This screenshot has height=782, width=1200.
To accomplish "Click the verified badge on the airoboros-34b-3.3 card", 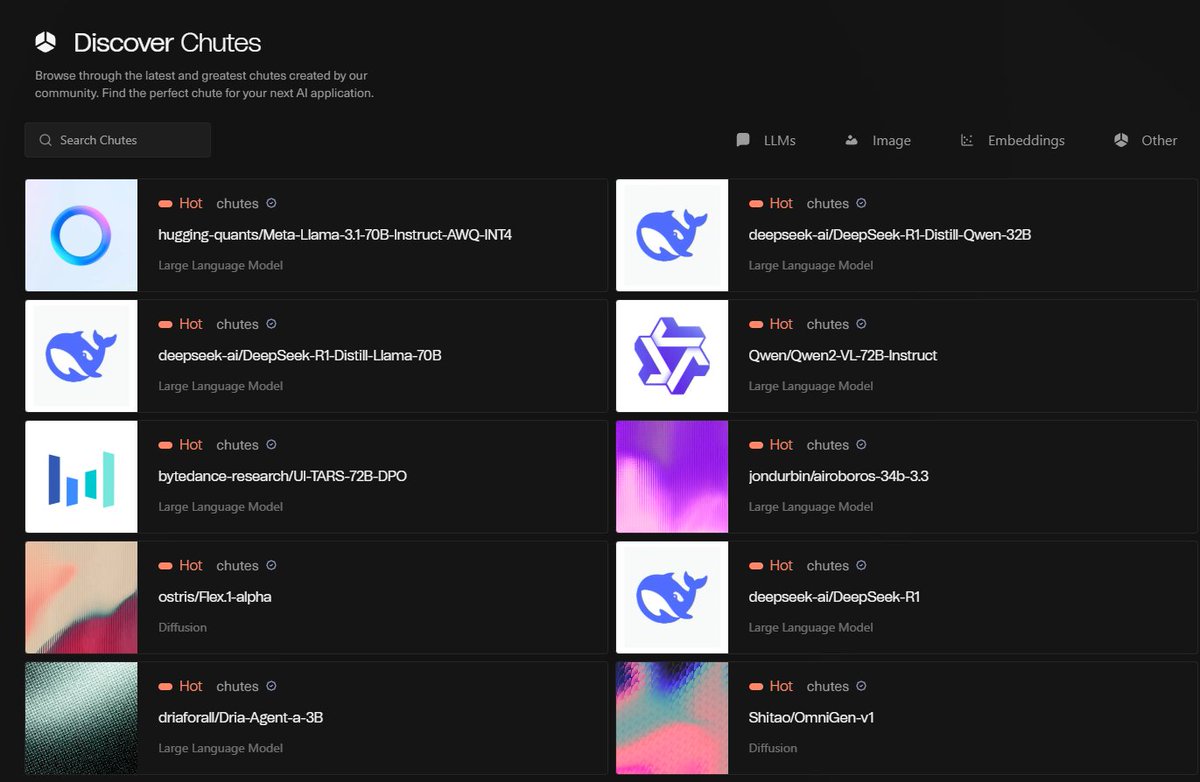I will [x=862, y=445].
